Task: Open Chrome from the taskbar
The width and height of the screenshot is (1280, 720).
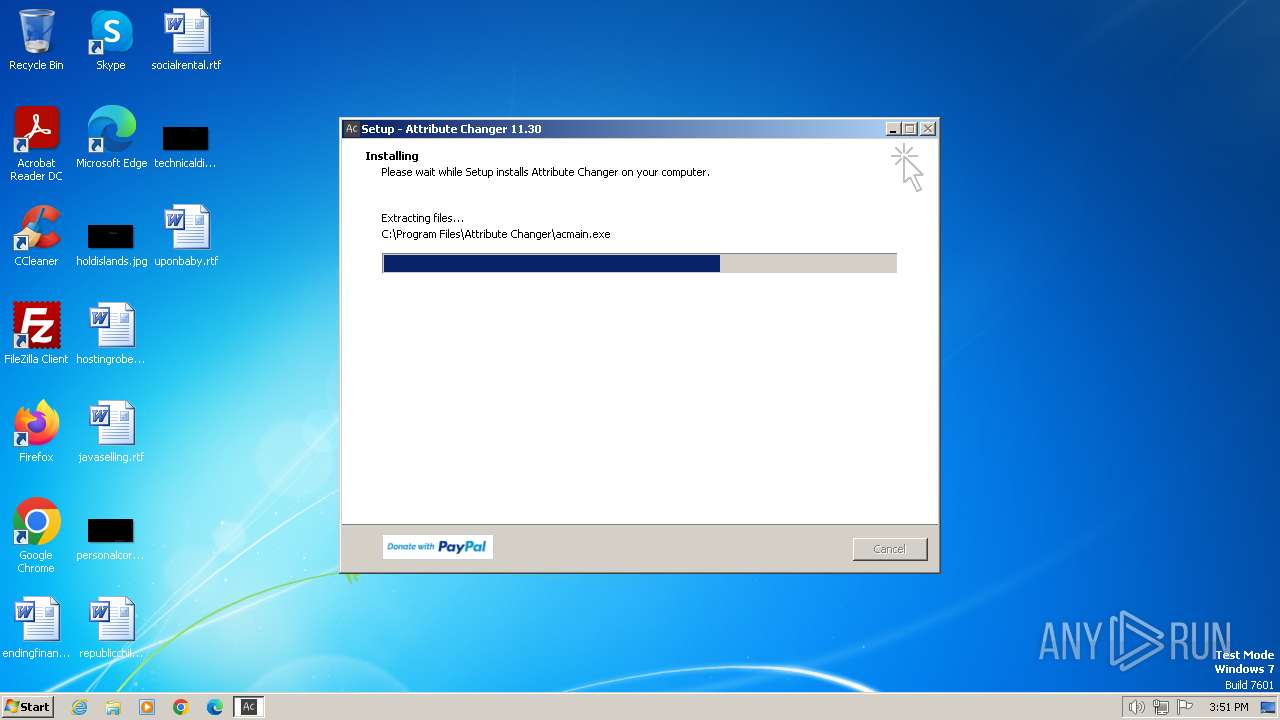Action: coord(181,707)
